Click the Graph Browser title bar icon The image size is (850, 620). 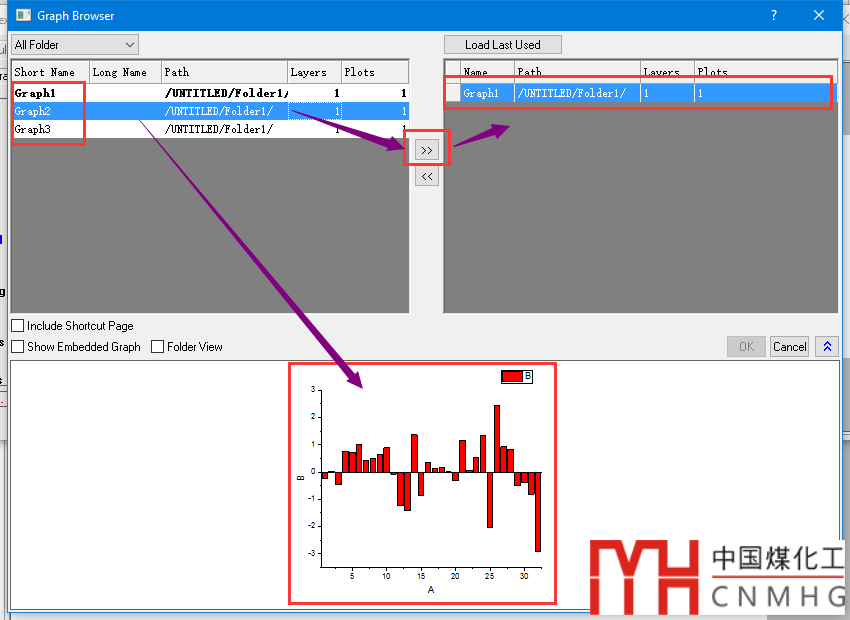coord(23,15)
